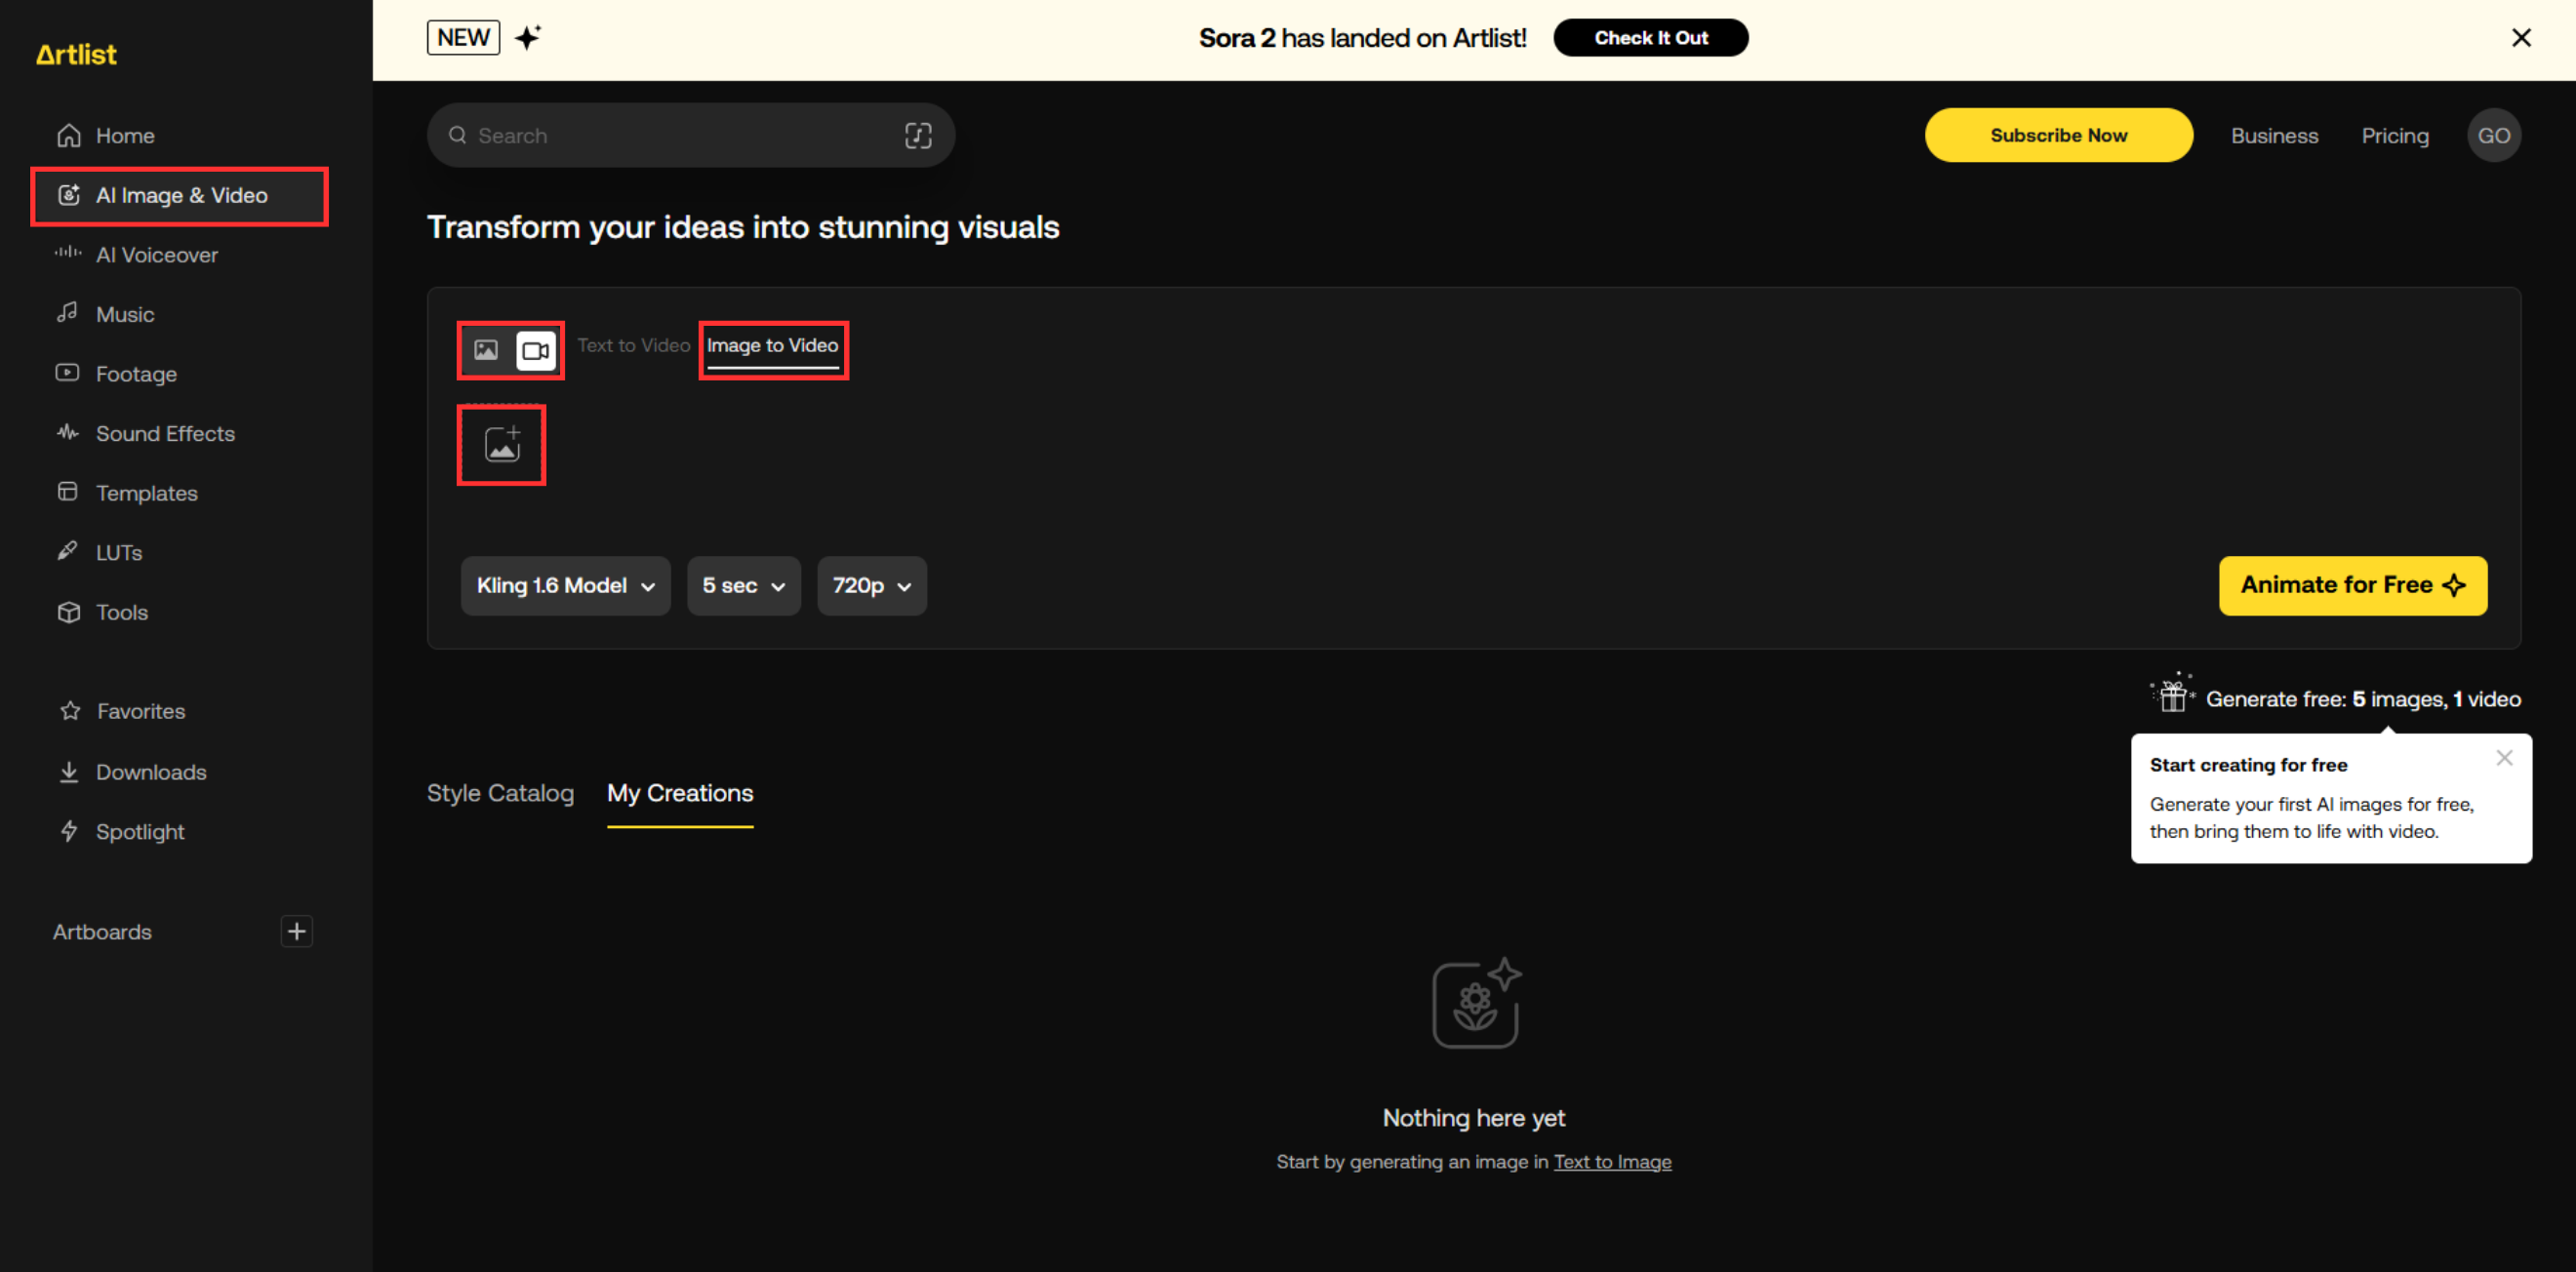Open the Templates section
Image resolution: width=2576 pixels, height=1272 pixels.
pos(146,492)
